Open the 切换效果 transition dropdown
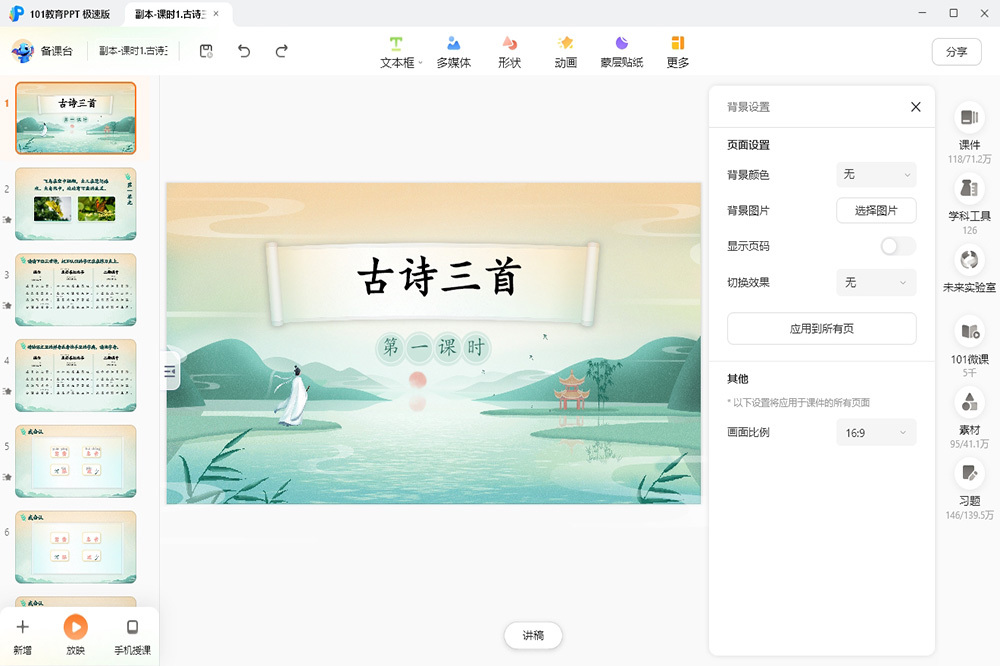 click(x=876, y=283)
